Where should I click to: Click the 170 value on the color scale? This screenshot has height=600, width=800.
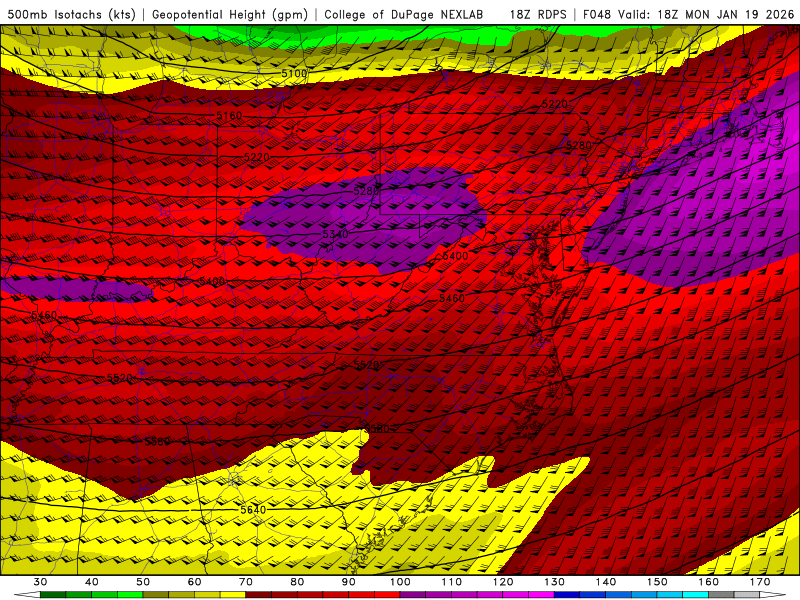point(760,582)
